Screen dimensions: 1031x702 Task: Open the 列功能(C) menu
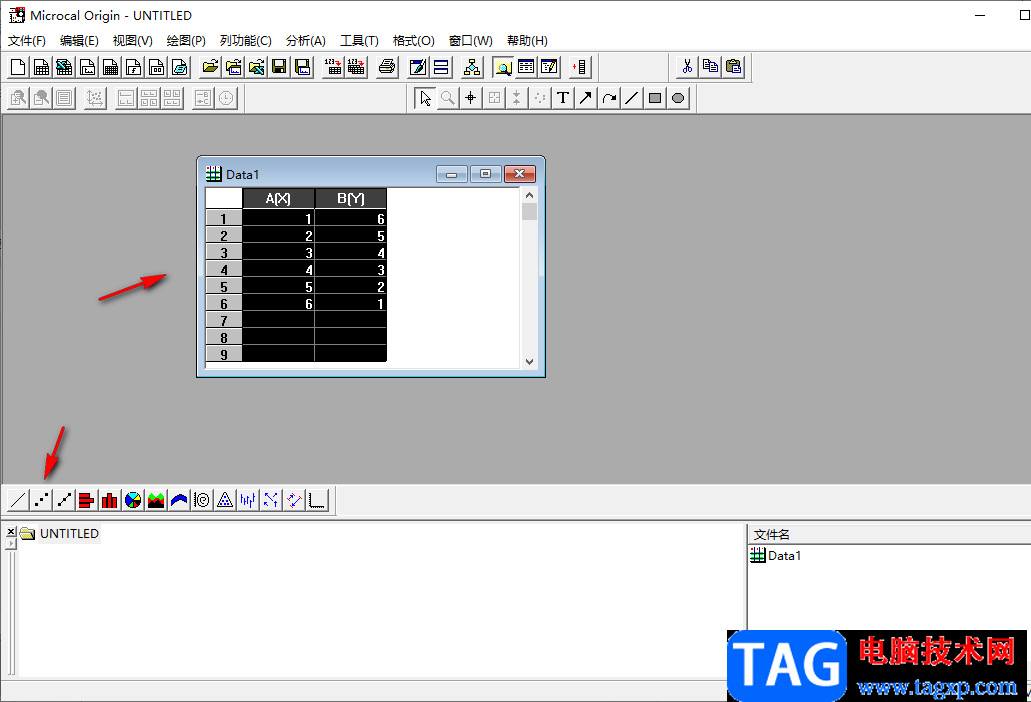(245, 41)
